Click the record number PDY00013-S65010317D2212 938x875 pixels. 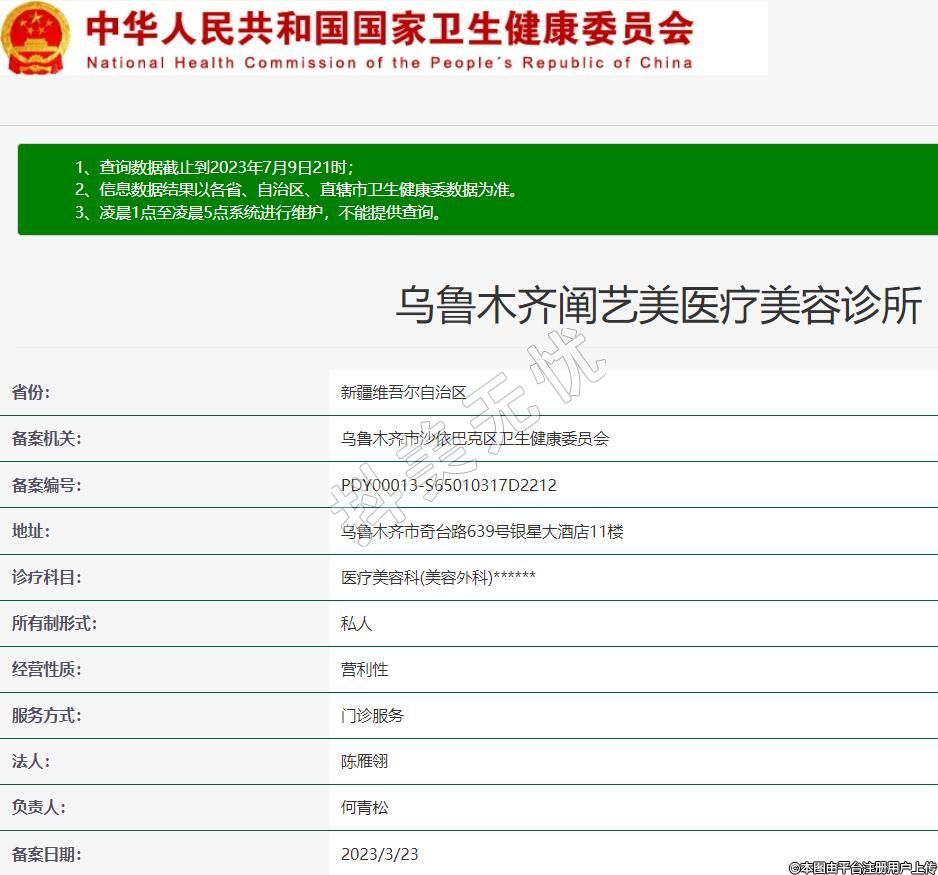(x=449, y=485)
